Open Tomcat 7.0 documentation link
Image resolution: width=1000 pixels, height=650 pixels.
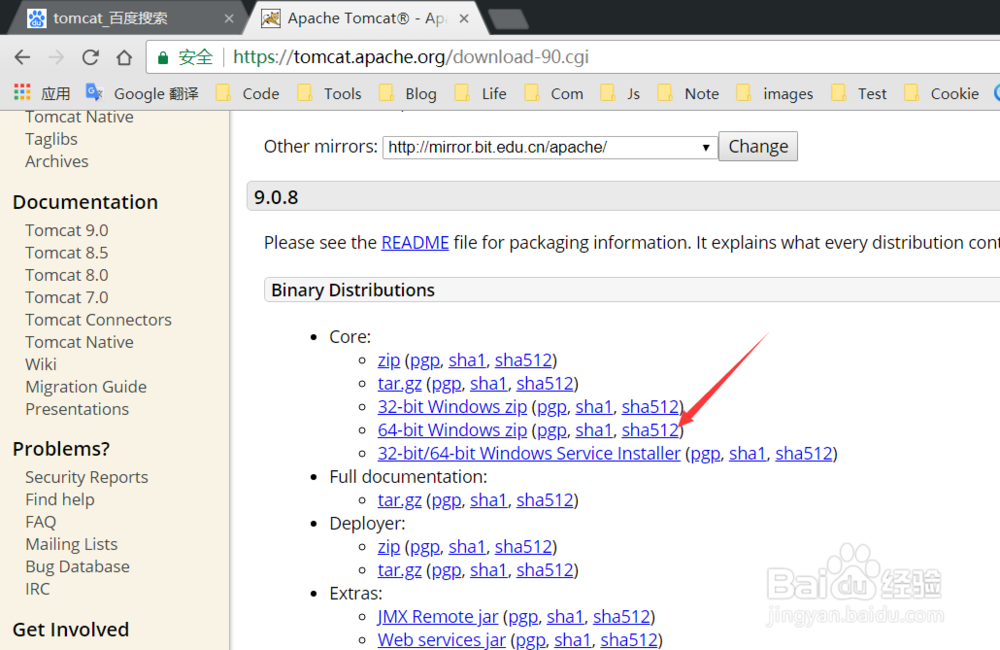[x=67, y=297]
